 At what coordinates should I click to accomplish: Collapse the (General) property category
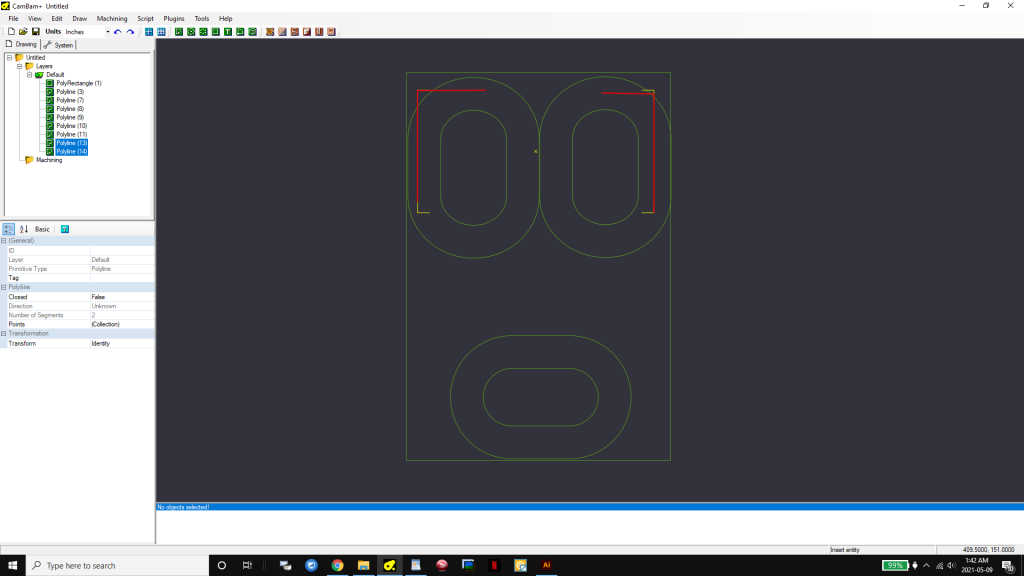[x=4, y=240]
